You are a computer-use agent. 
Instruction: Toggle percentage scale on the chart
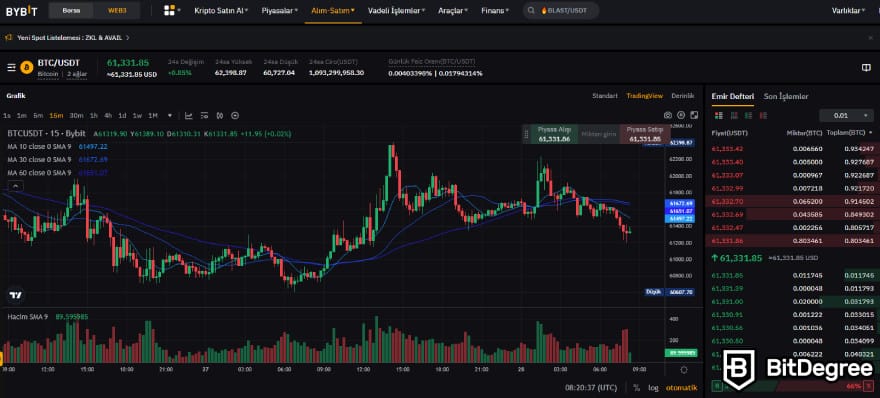[636, 387]
